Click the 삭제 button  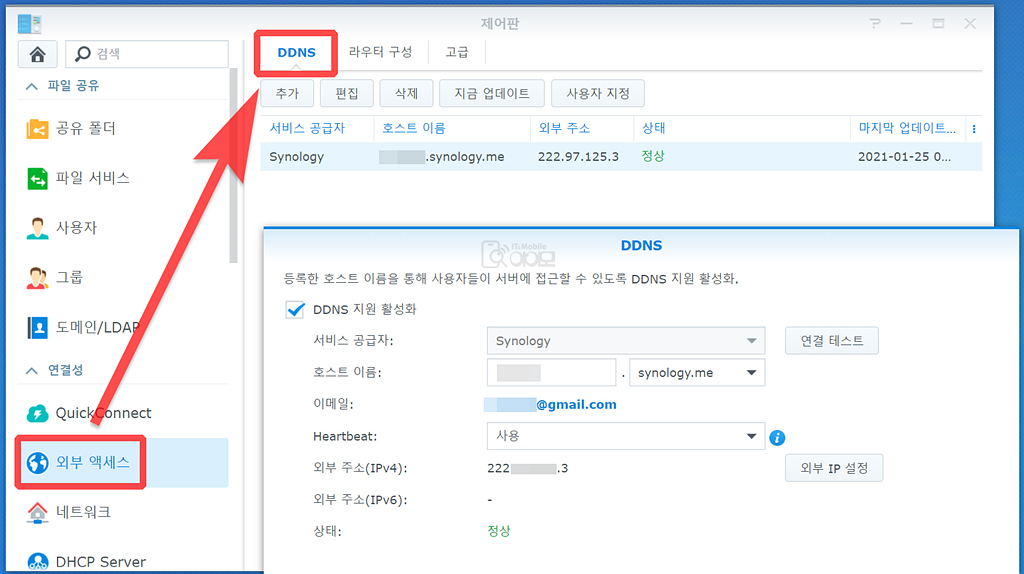[406, 93]
